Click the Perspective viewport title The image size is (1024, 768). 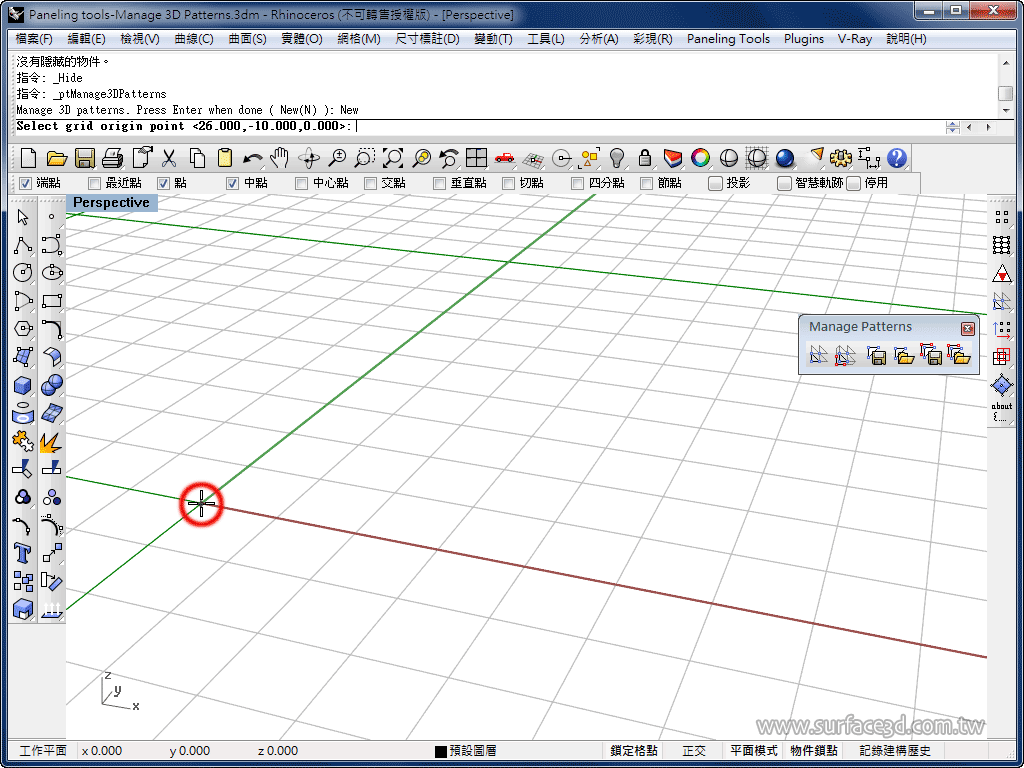pos(112,202)
